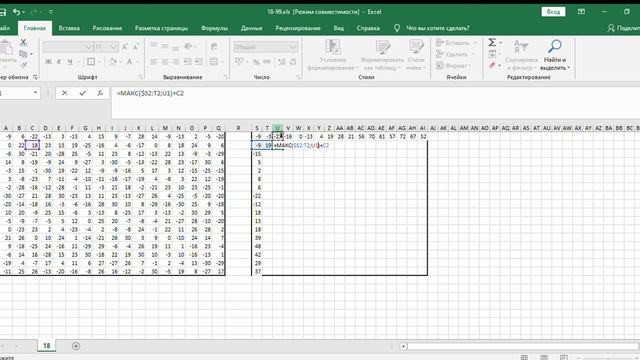
Task: Click the AutoSum sigma icon
Action: click(492, 42)
